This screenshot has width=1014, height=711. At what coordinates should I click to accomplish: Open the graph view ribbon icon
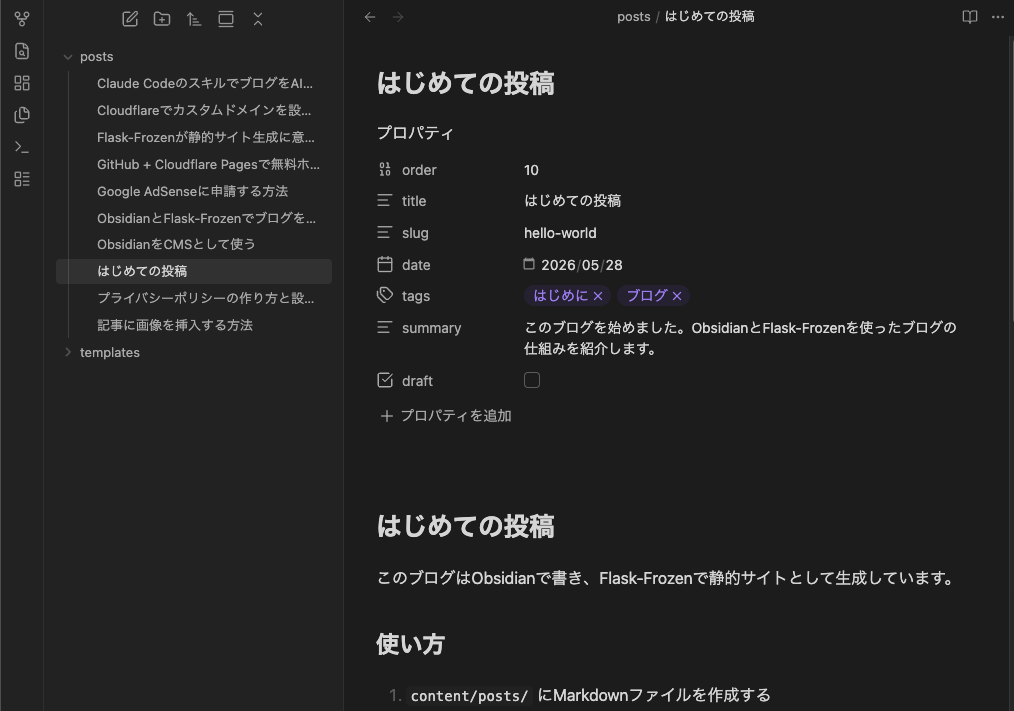coord(22,19)
